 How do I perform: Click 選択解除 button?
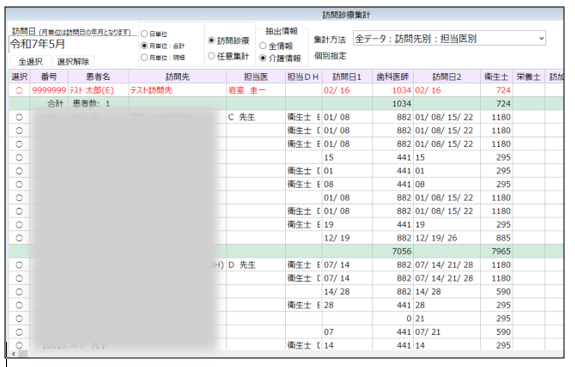pos(73,62)
